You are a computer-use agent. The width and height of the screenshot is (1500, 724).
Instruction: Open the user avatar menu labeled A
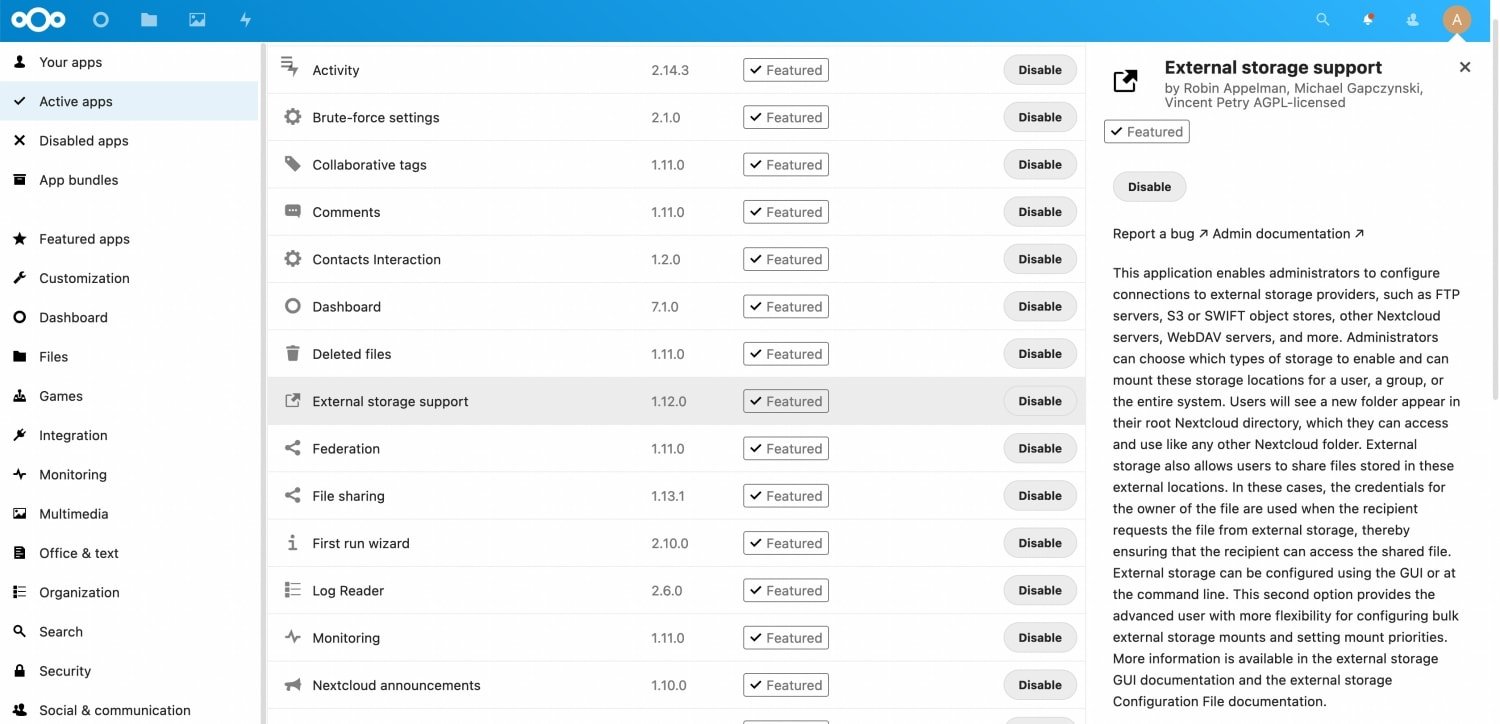[x=1457, y=19]
